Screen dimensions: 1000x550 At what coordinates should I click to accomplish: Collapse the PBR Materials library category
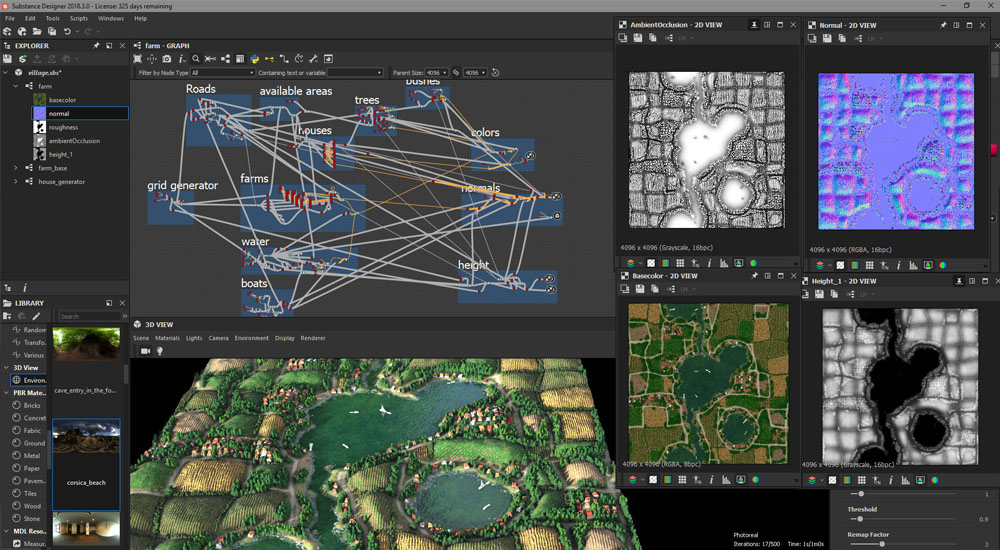6,393
